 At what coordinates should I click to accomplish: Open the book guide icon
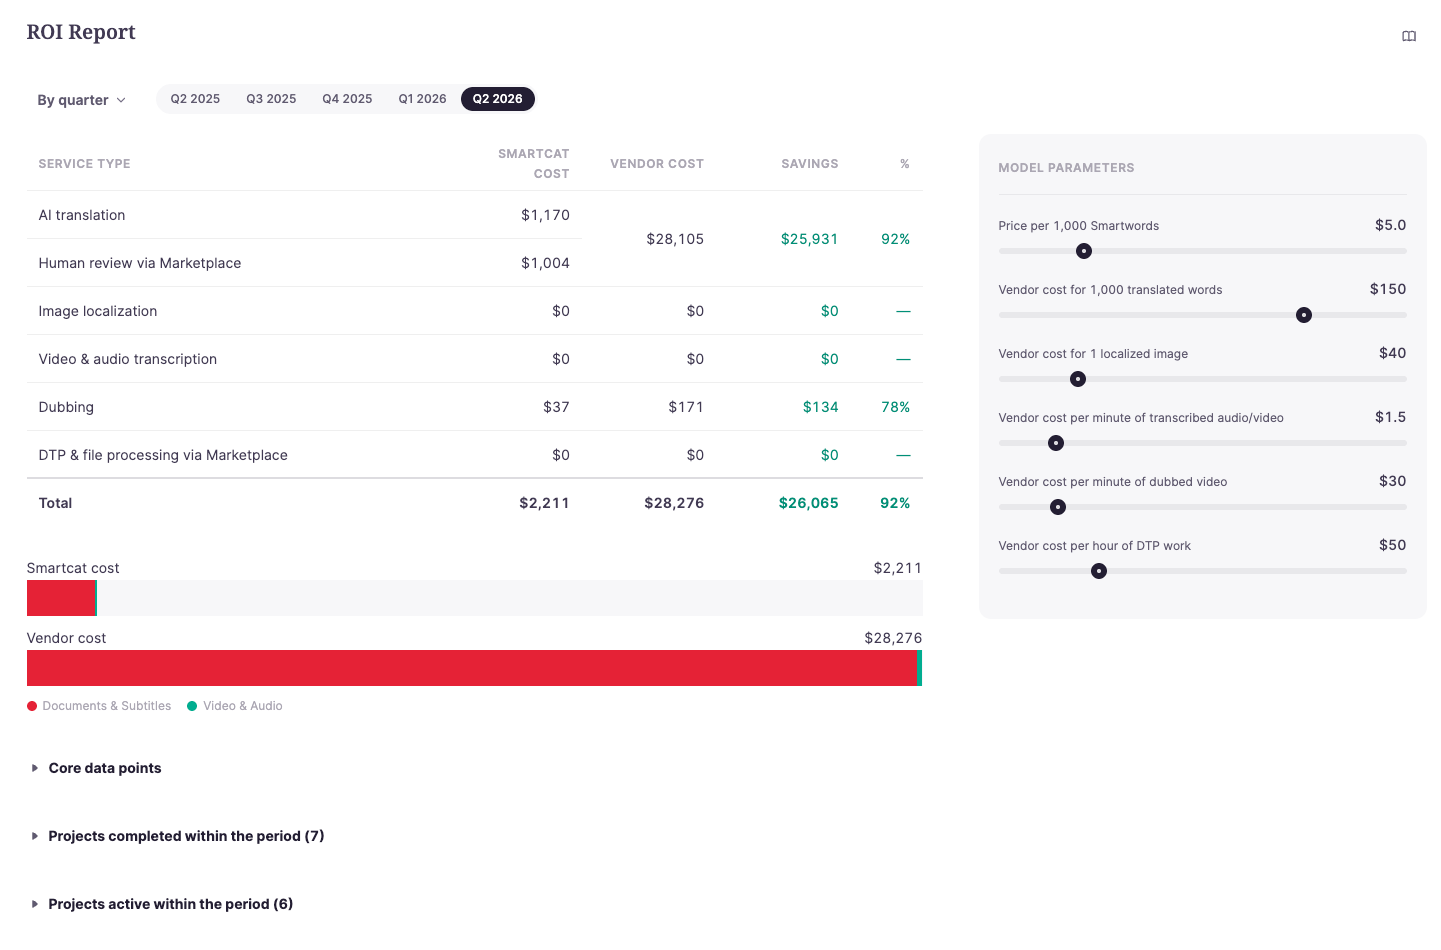[1409, 36]
